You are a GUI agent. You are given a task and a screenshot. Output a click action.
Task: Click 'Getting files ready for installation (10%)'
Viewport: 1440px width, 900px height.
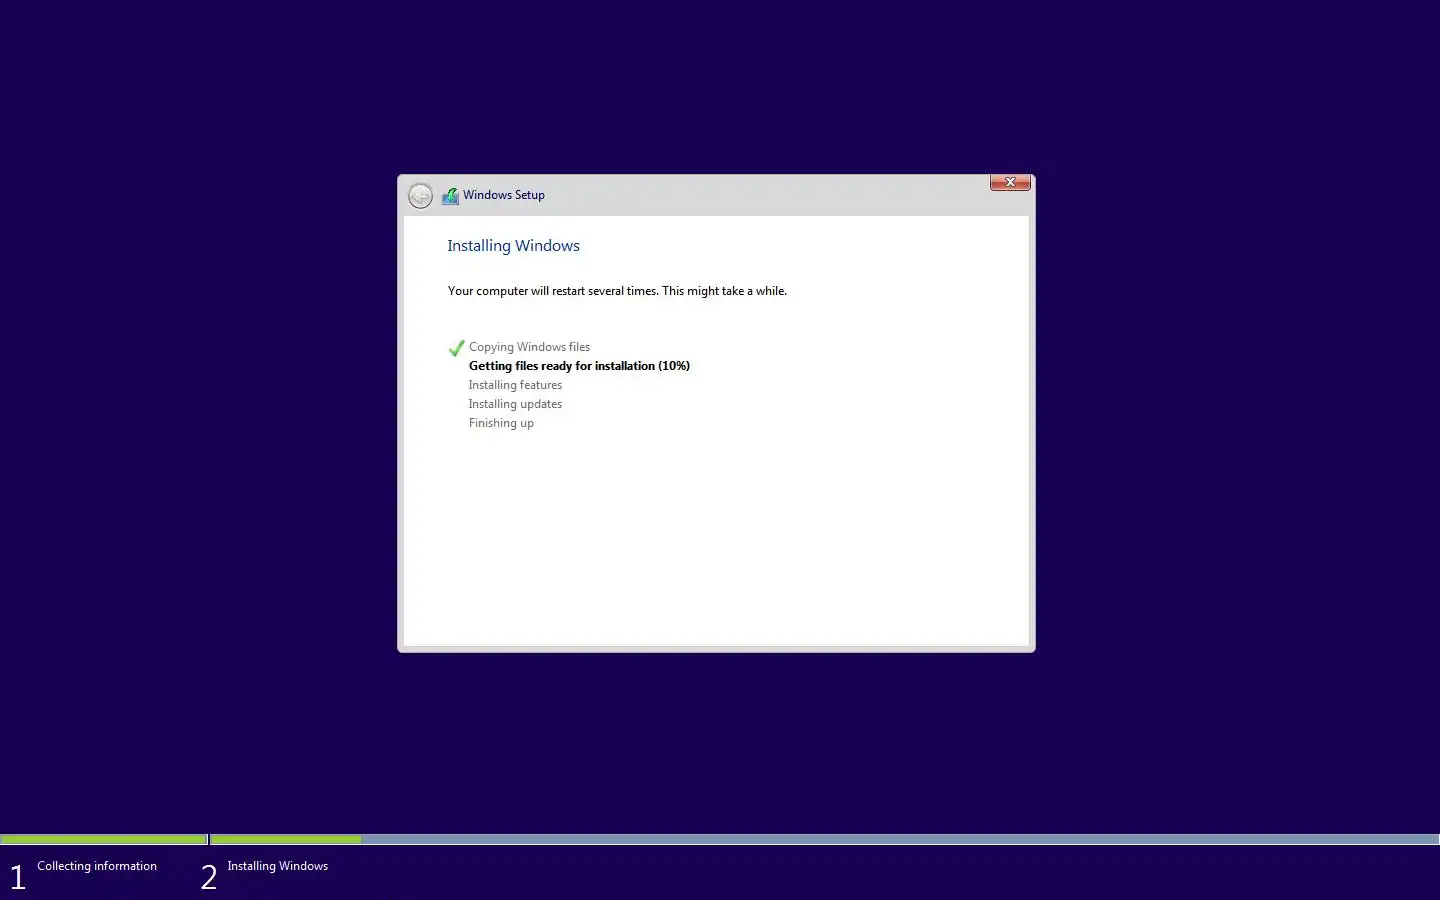(579, 366)
